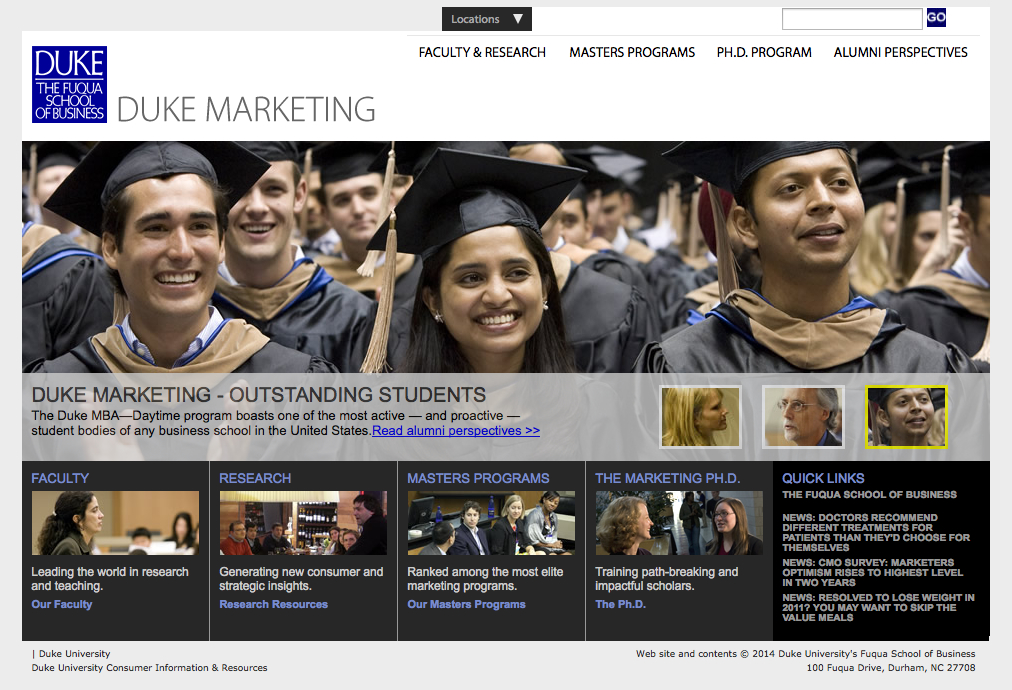Screen dimensions: 1012x690
Task: Follow the Our Masters Programs link
Action: [x=467, y=604]
